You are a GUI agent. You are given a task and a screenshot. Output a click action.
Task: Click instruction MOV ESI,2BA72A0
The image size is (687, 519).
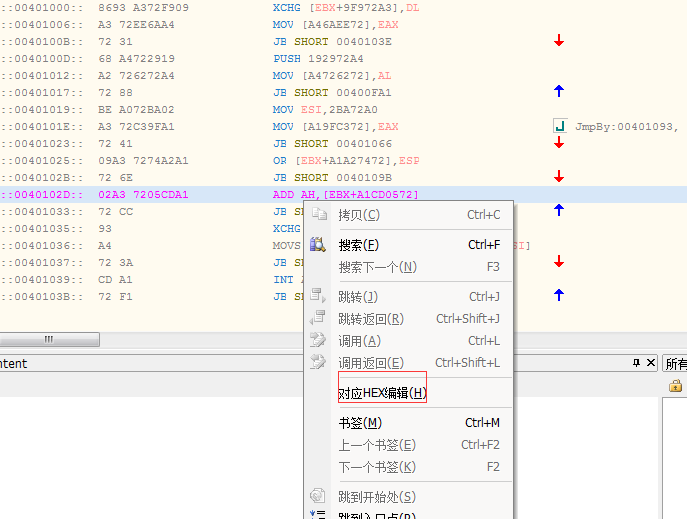(325, 109)
